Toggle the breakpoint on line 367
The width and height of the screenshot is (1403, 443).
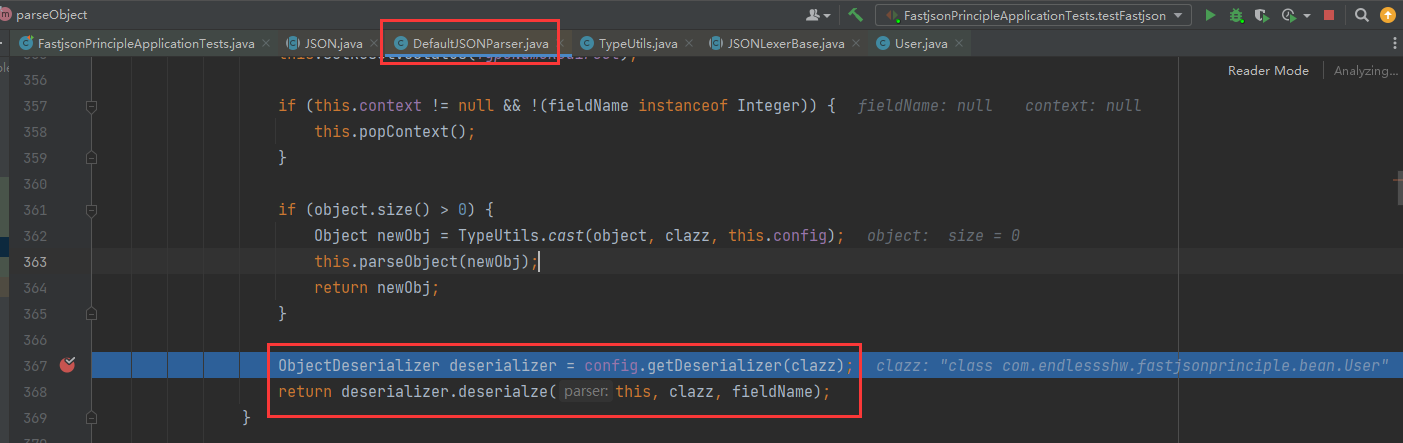click(67, 365)
